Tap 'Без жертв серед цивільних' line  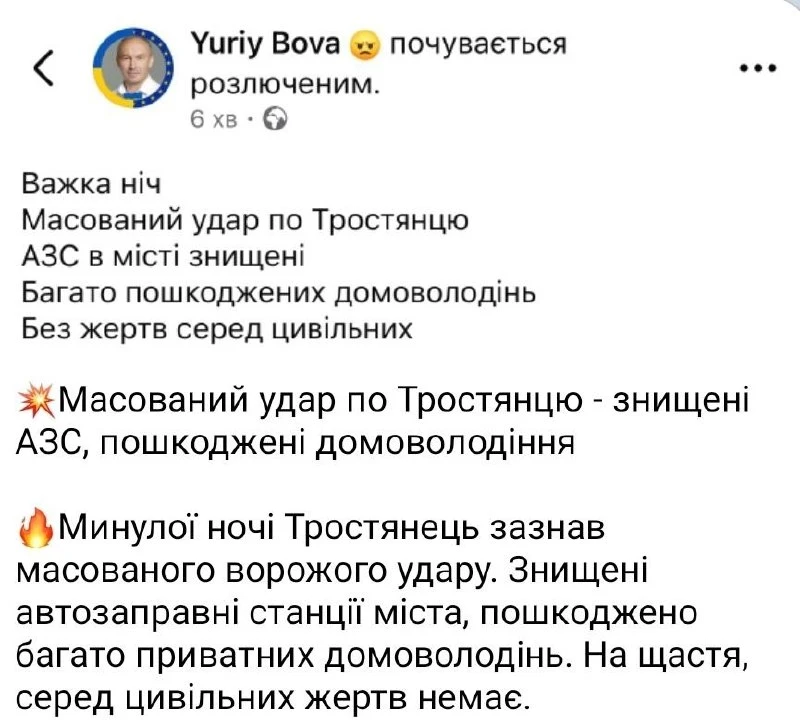click(x=216, y=329)
